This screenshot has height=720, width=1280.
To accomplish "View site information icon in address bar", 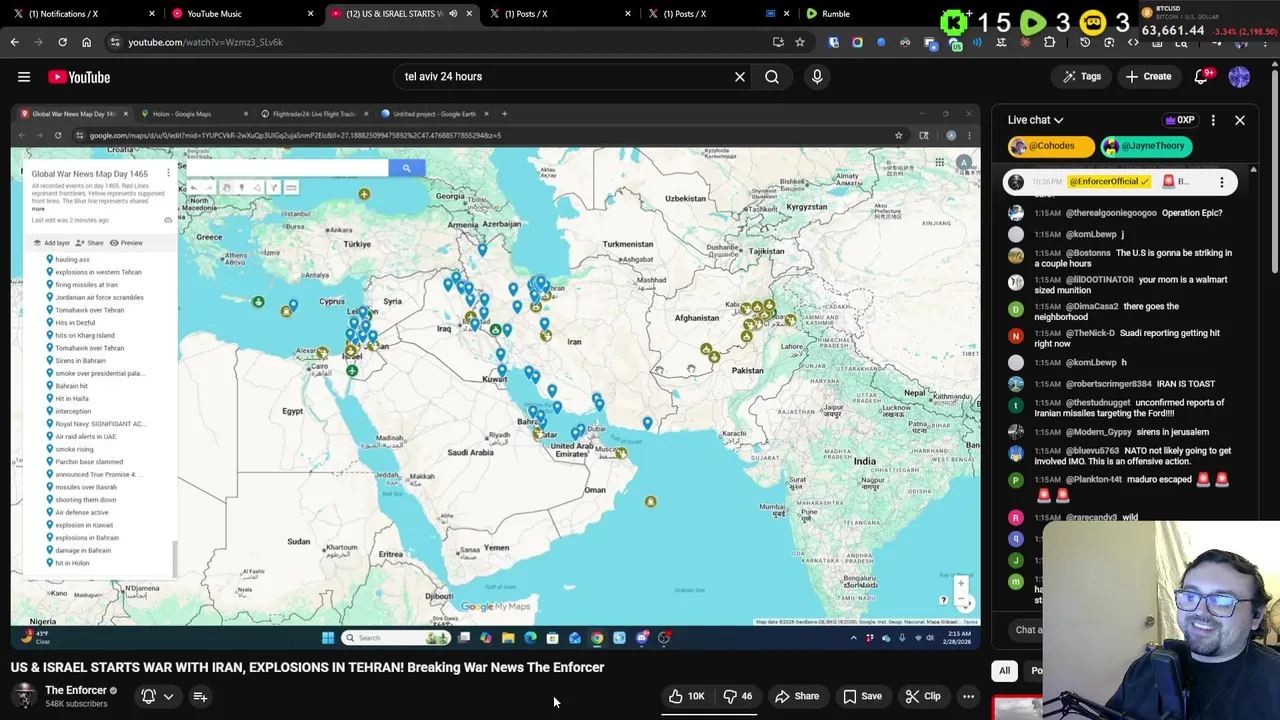I will 115,42.
